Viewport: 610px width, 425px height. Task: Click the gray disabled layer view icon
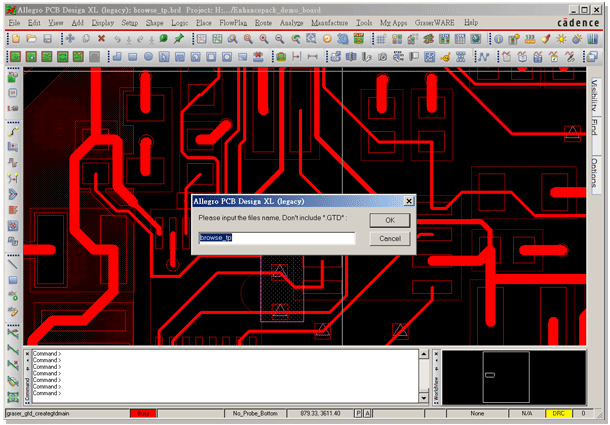pos(94,57)
